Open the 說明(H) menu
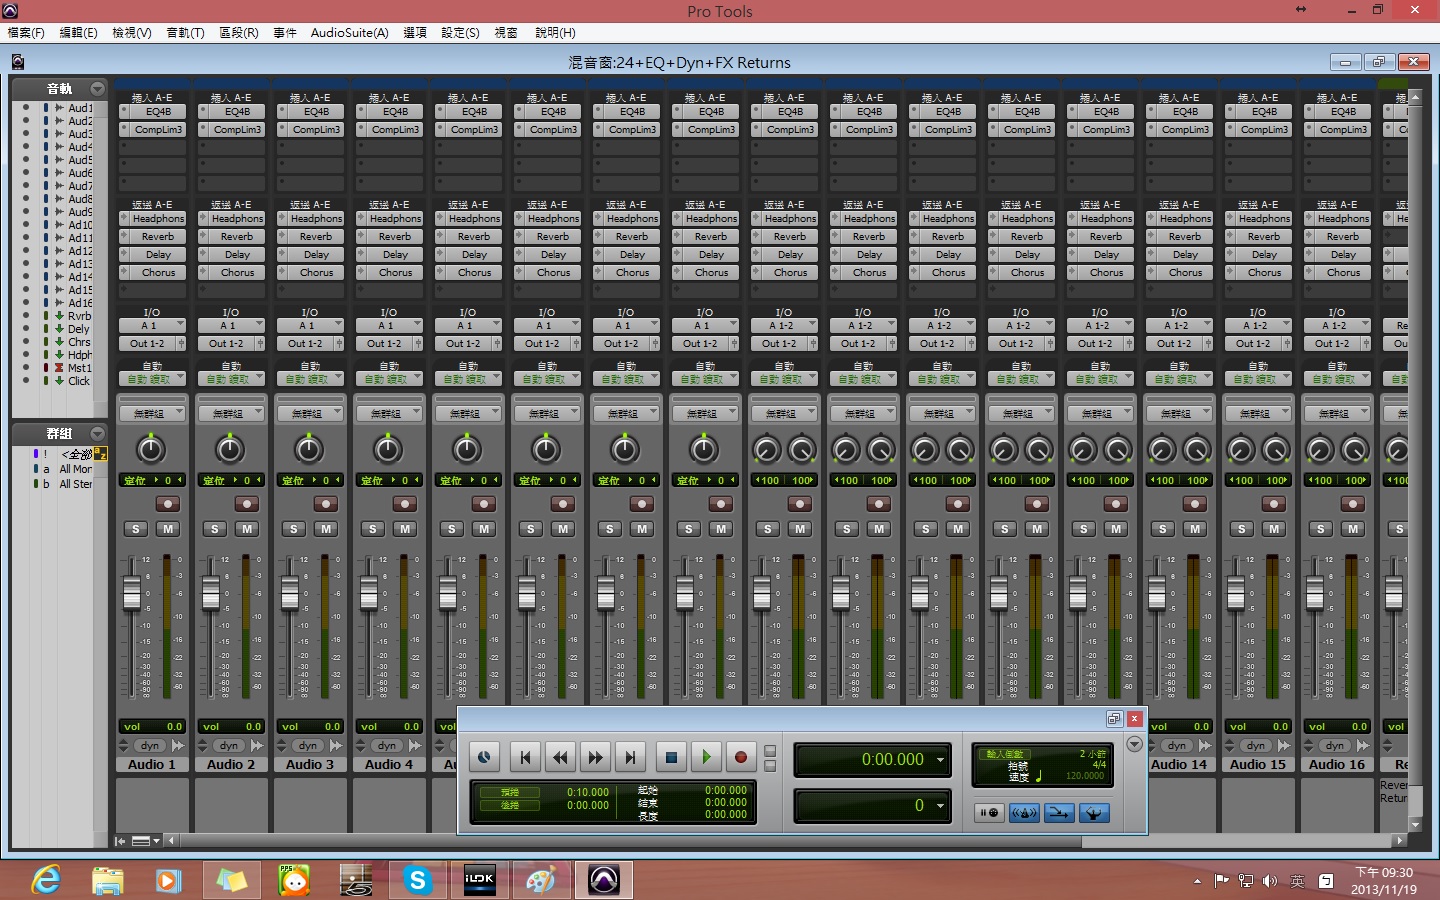Screen dimensions: 1440x900 (x=555, y=33)
